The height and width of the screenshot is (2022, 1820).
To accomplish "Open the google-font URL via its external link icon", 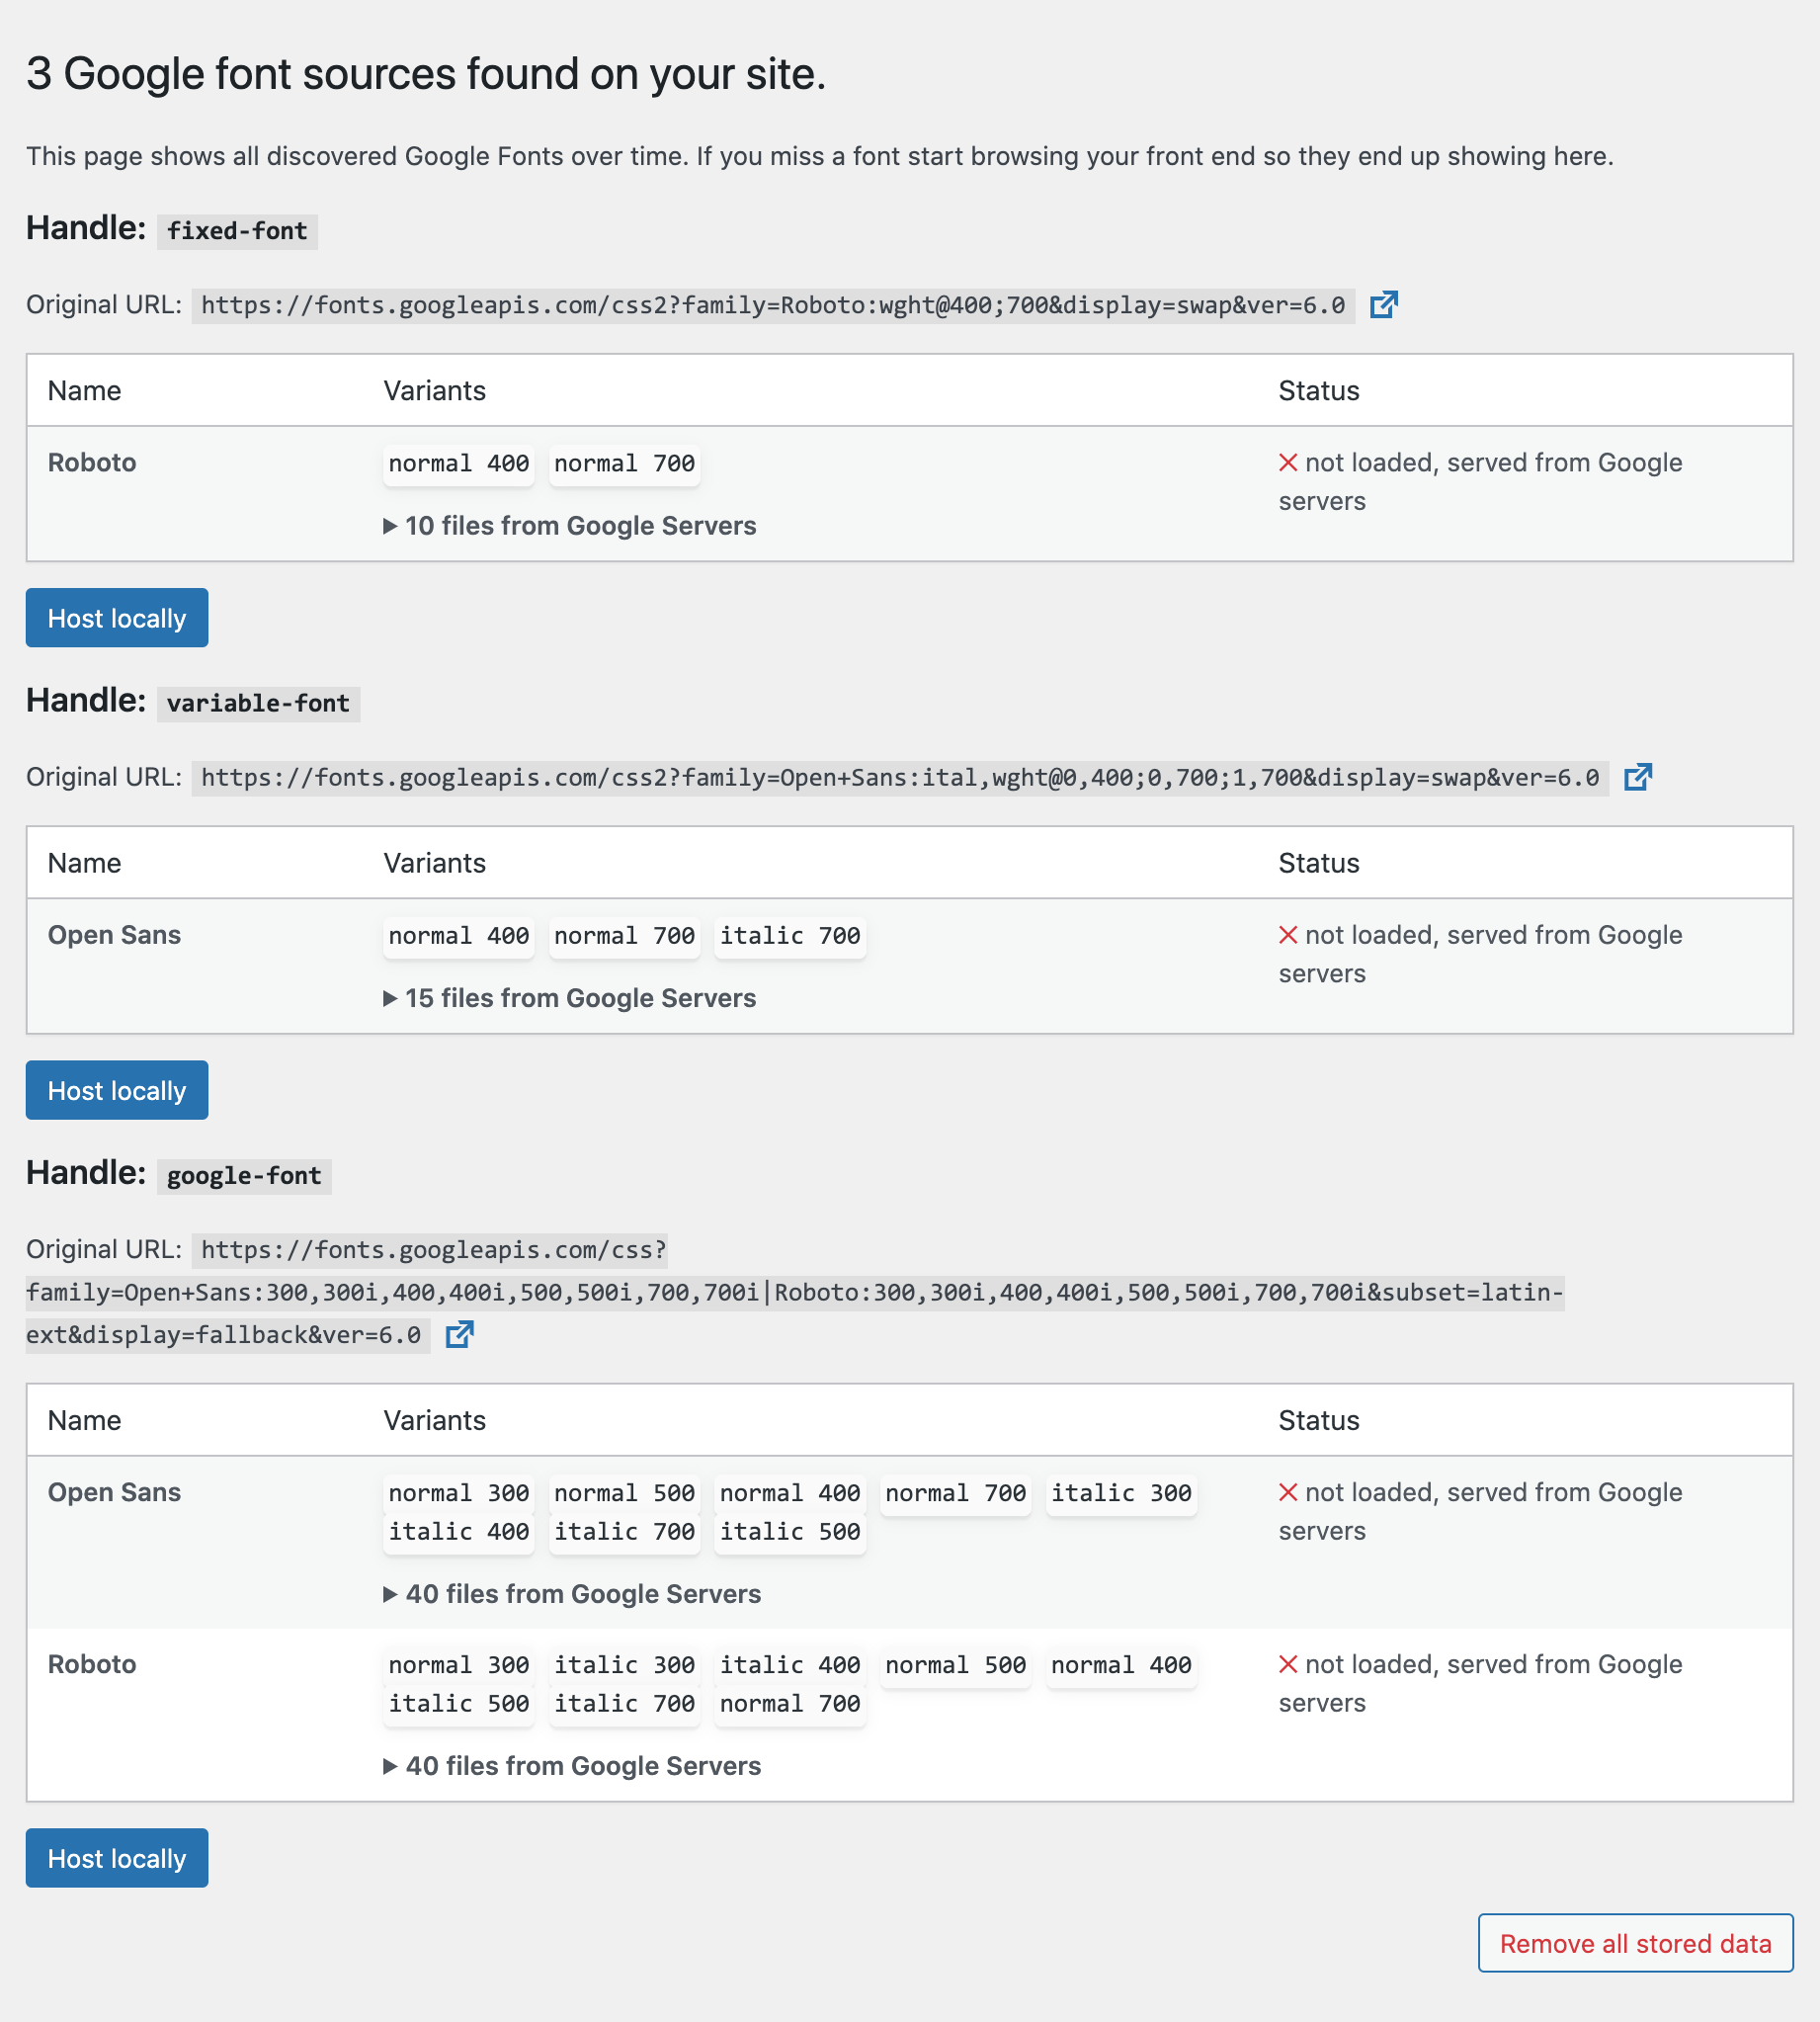I will [x=459, y=1334].
